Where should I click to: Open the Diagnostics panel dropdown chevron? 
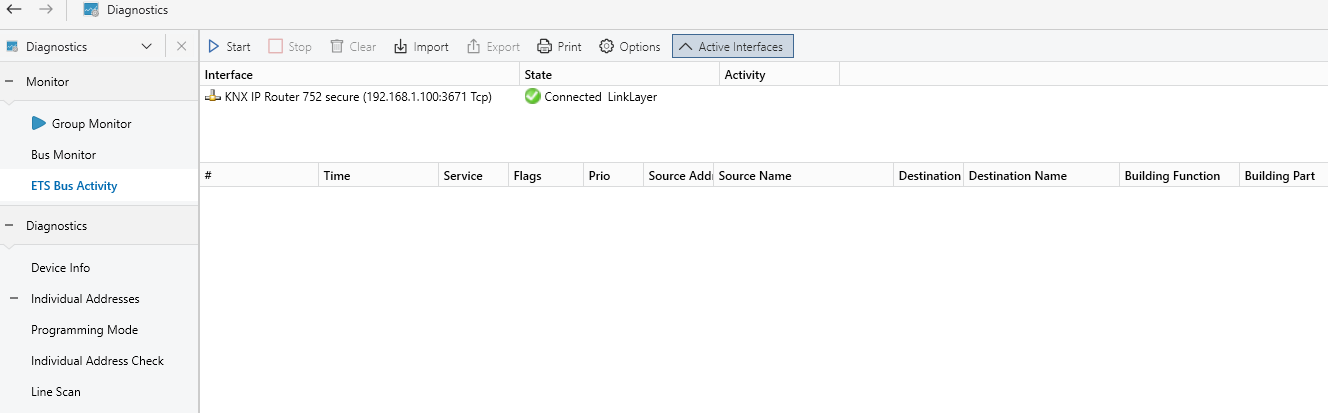[x=147, y=46]
